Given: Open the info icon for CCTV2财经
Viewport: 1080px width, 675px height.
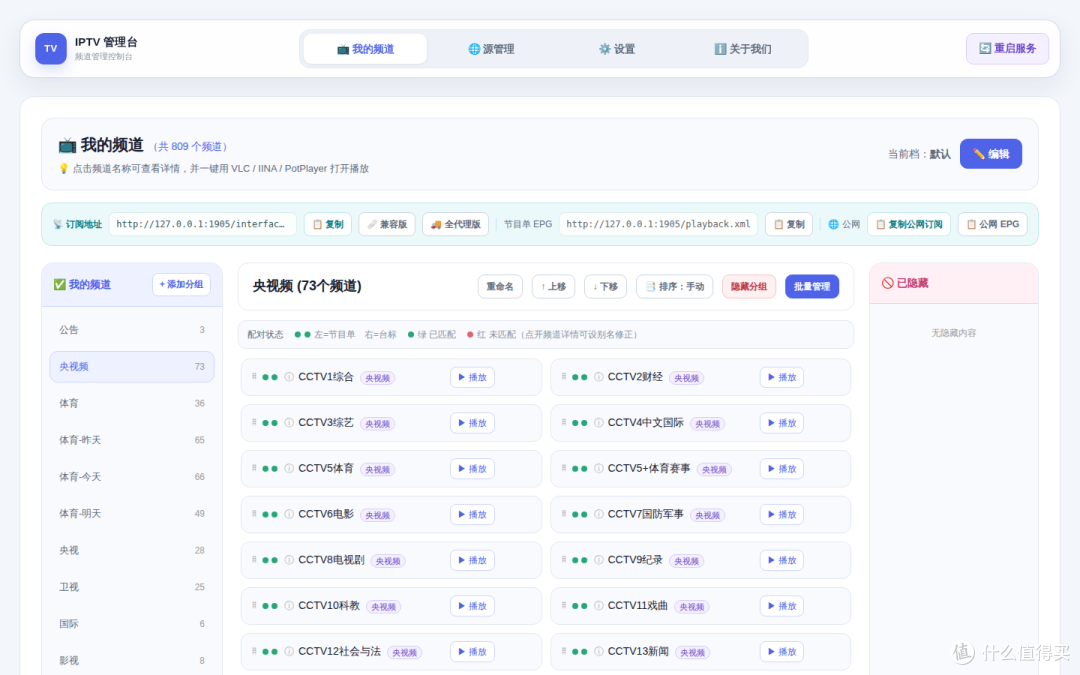Looking at the screenshot, I should [x=599, y=377].
